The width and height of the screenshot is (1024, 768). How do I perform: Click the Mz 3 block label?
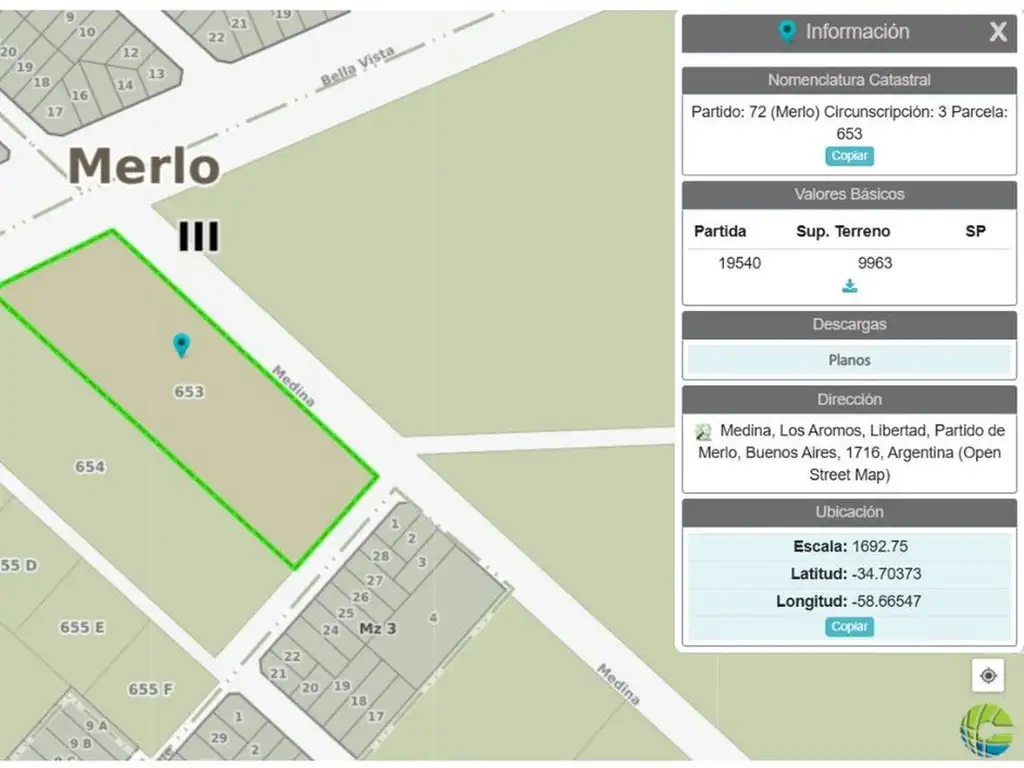pos(378,628)
